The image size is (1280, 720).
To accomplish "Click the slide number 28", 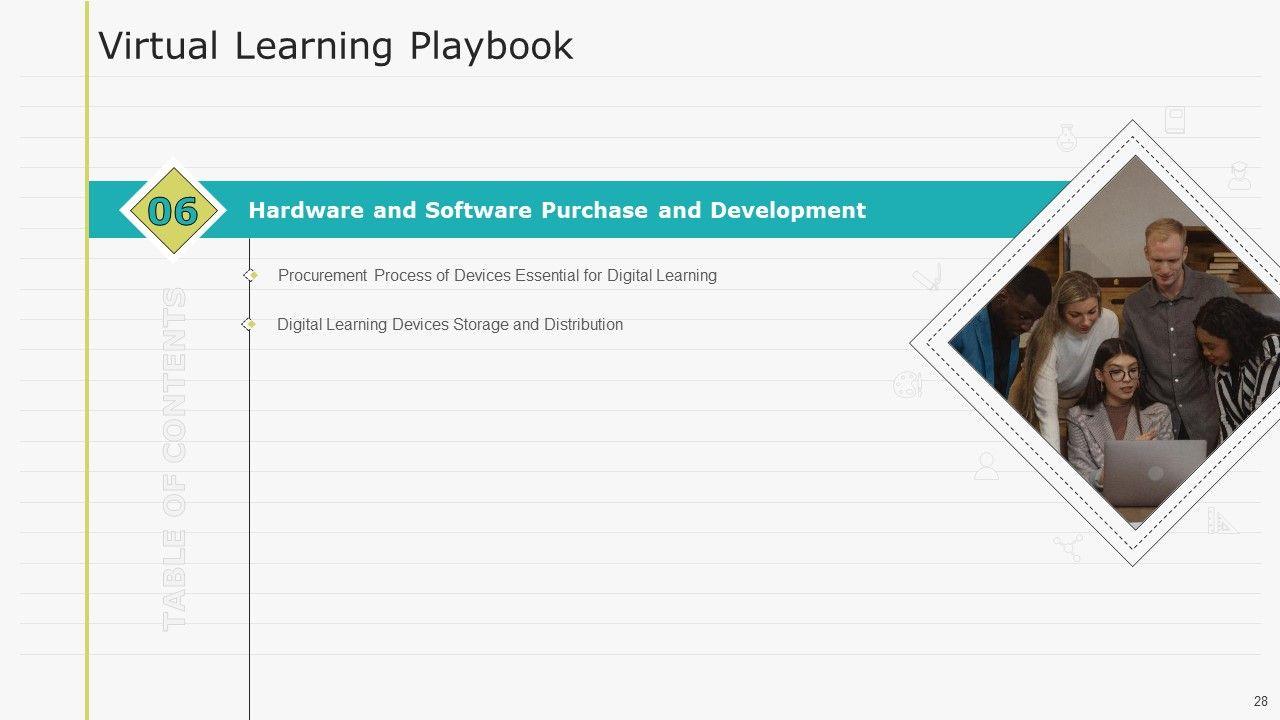I will click(x=1260, y=701).
